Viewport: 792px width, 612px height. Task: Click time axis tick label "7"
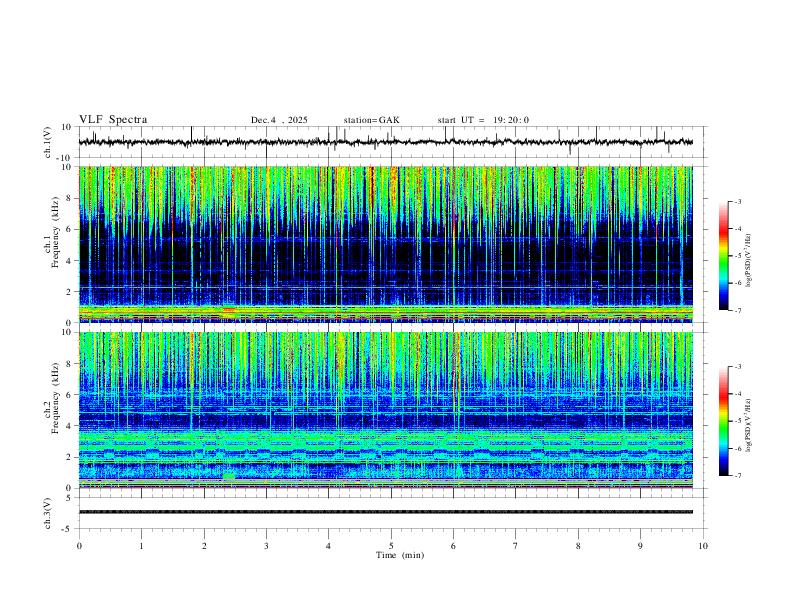pyautogui.click(x=516, y=546)
